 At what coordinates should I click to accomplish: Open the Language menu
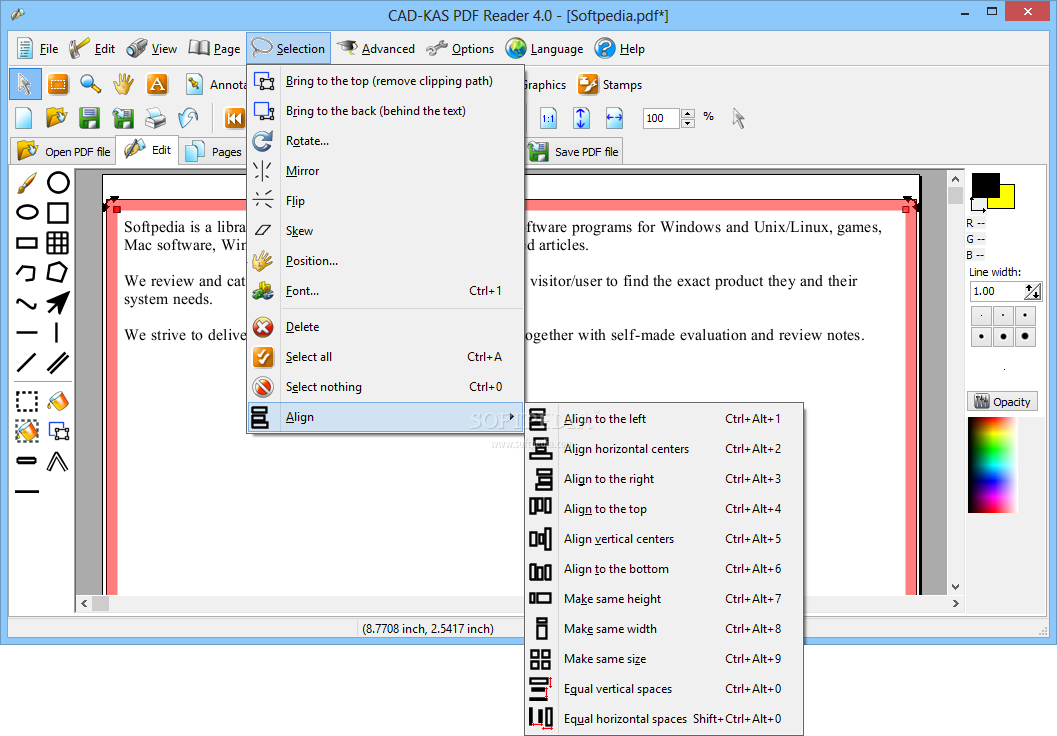pos(545,49)
